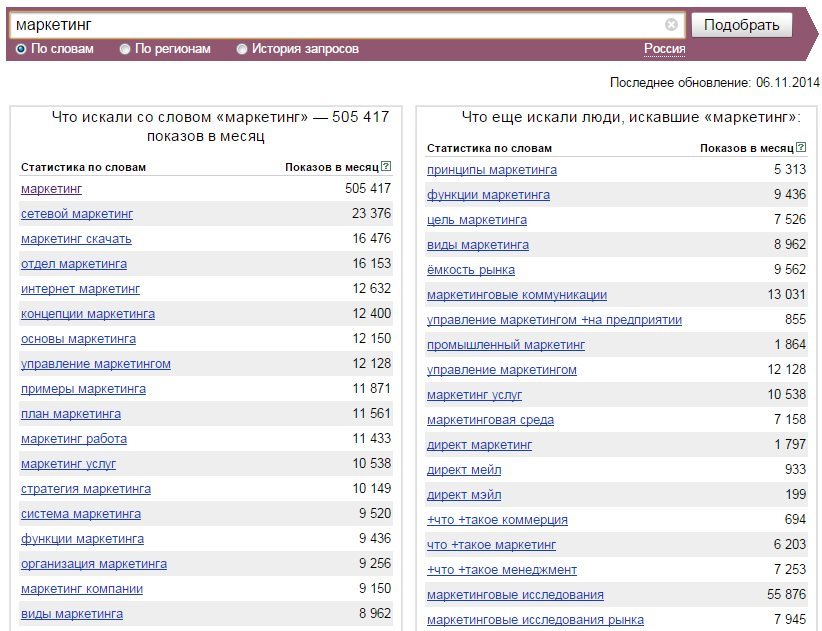Viewport: 822px width, 631px height.
Task: Clear the search field with the X icon
Action: [671, 25]
